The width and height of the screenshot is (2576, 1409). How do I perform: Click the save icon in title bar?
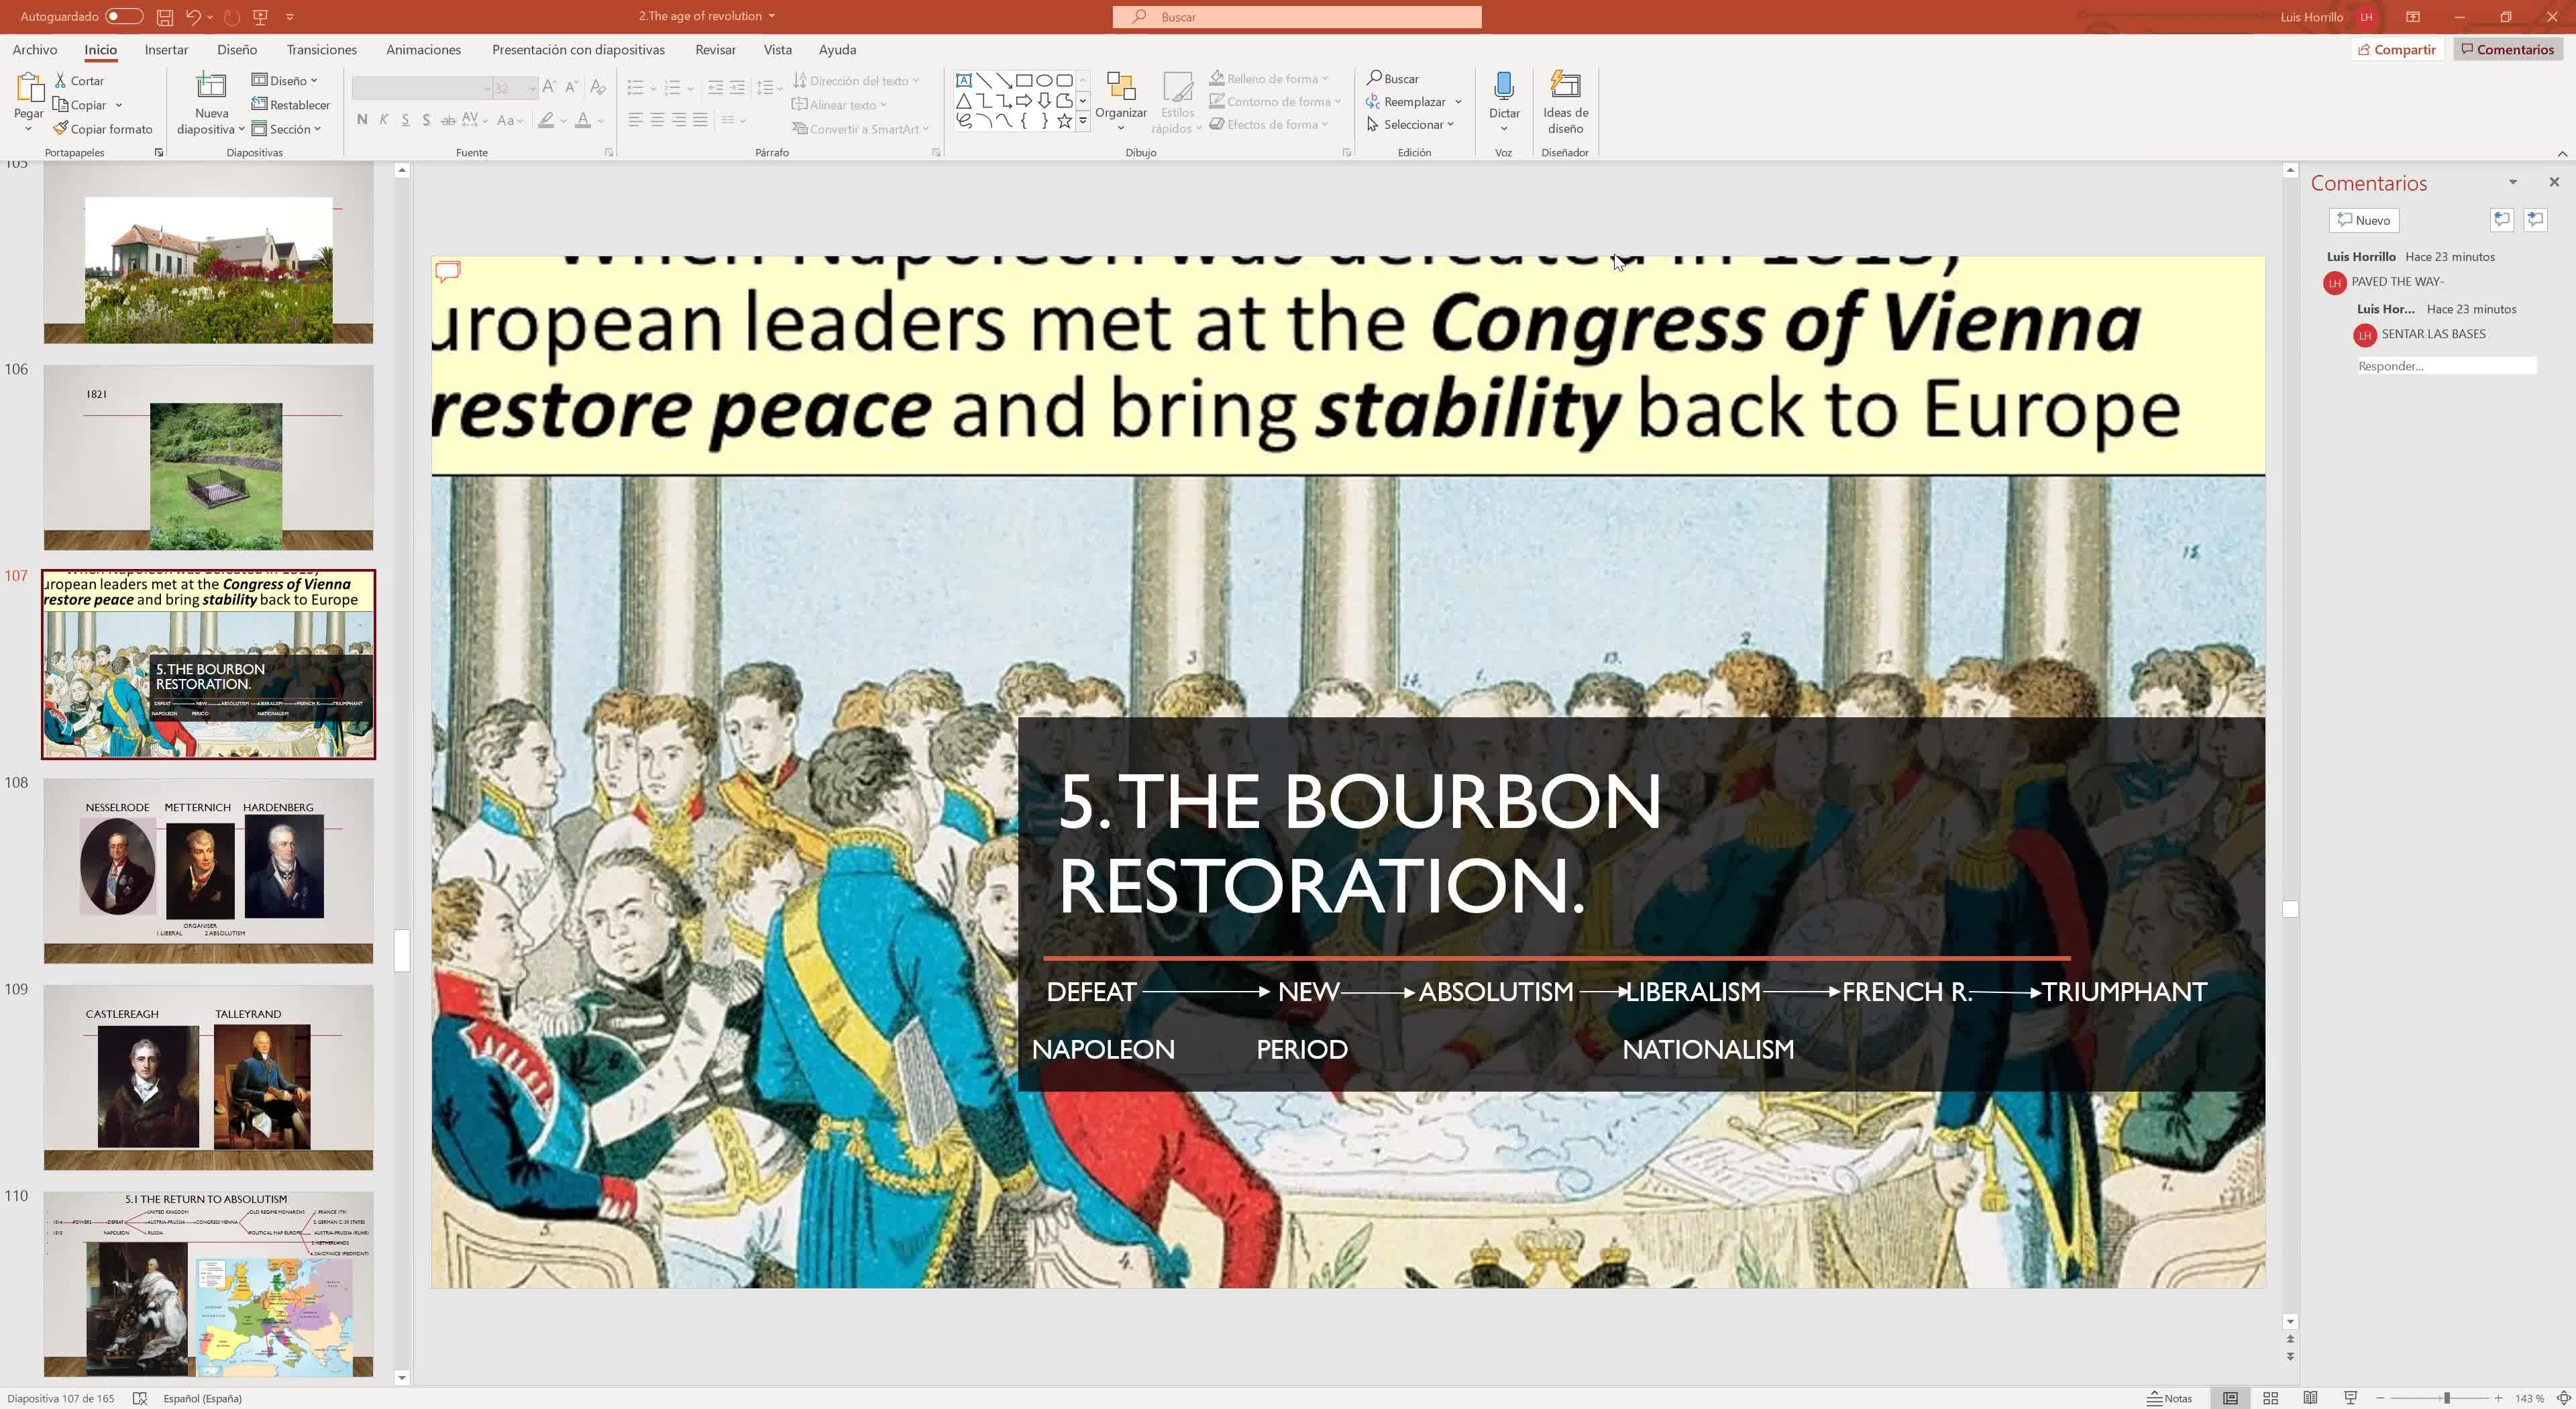(165, 17)
